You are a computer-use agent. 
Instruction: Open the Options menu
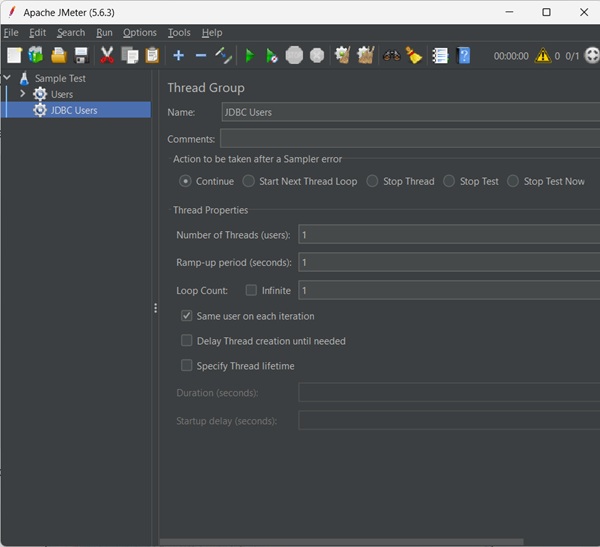point(140,33)
